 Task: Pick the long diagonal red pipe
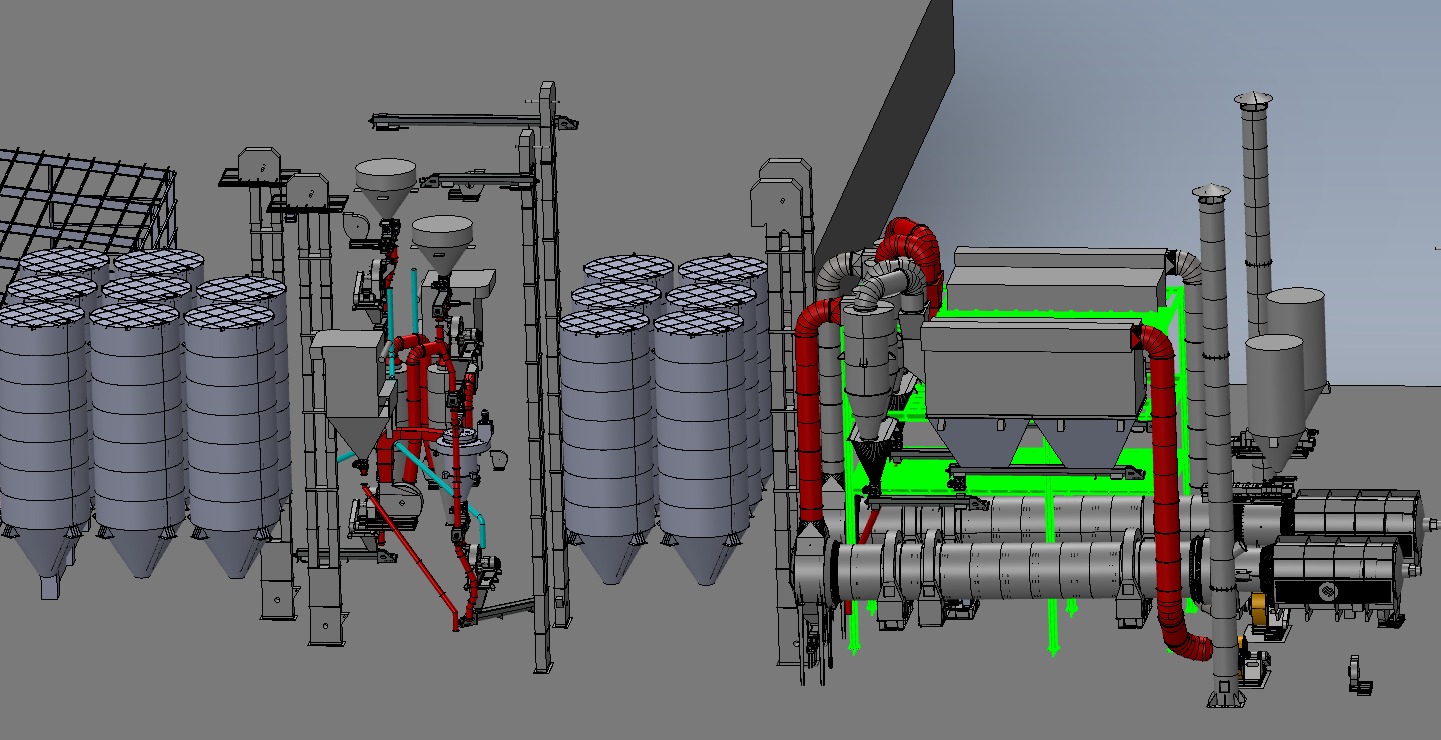(410, 556)
